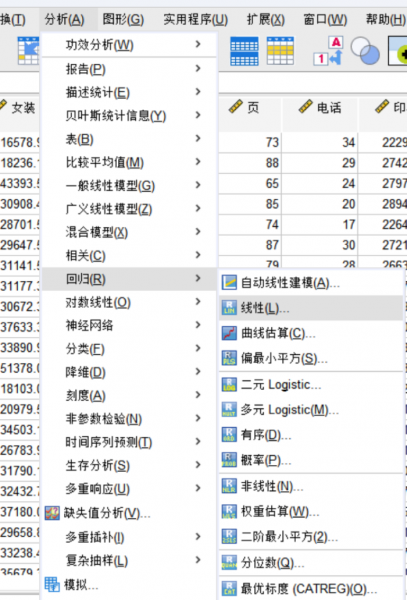The width and height of the screenshot is (407, 600).
Task: Click the yellow and blue grid toolbar icon
Action: tap(280, 51)
